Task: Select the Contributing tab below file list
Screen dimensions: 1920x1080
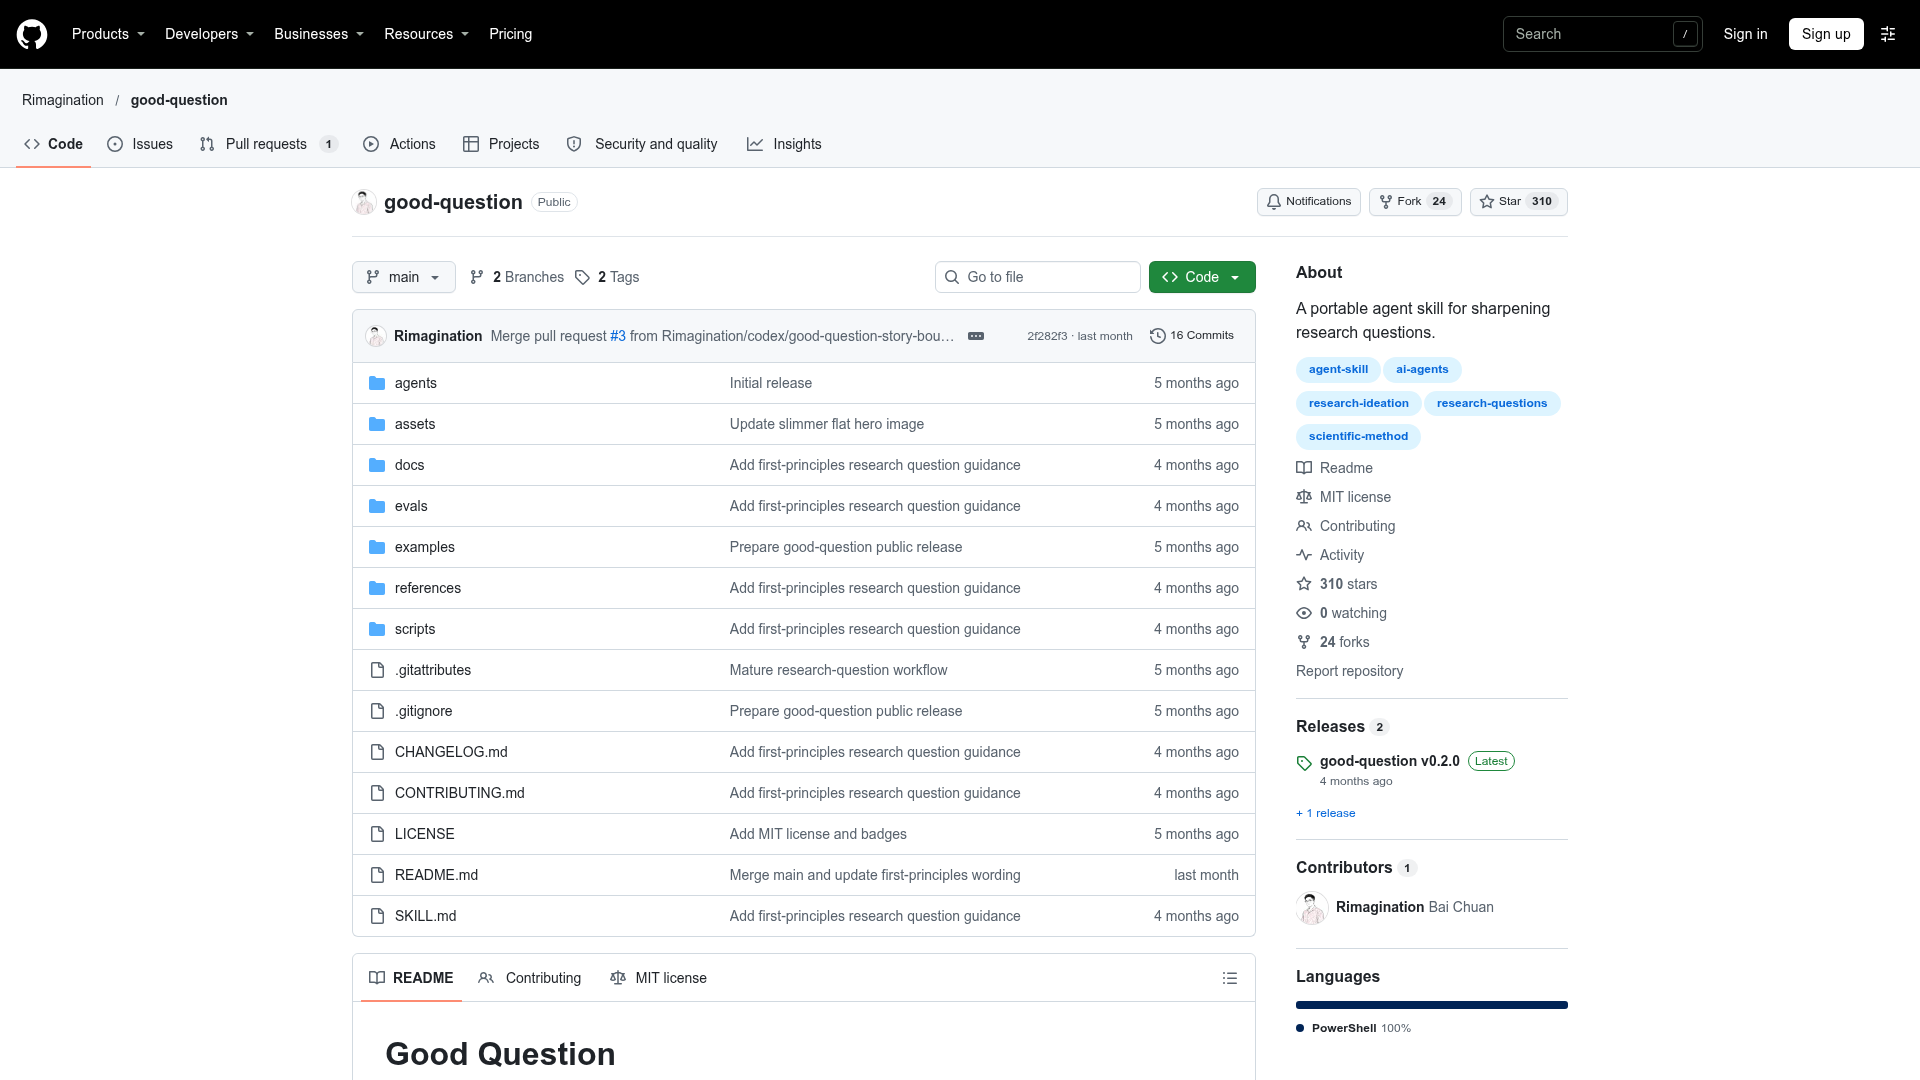Action: (x=530, y=978)
